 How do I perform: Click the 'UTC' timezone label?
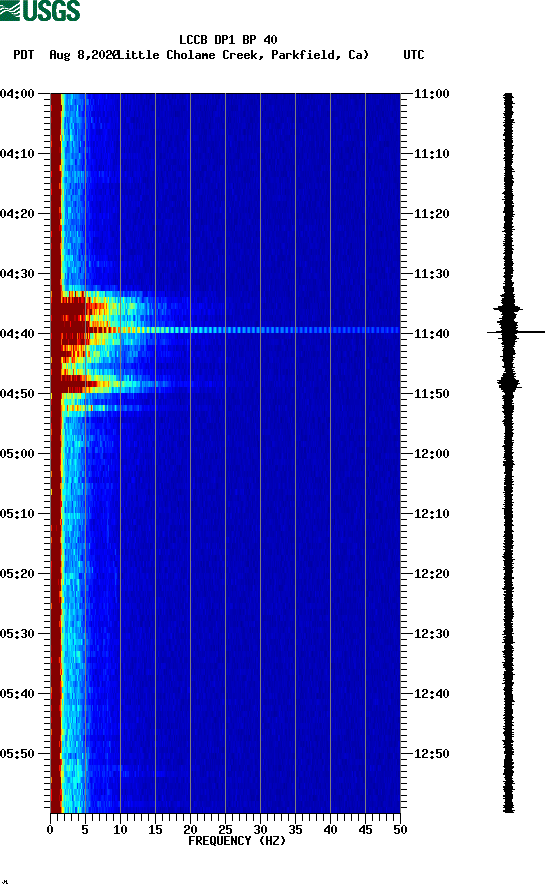point(414,55)
